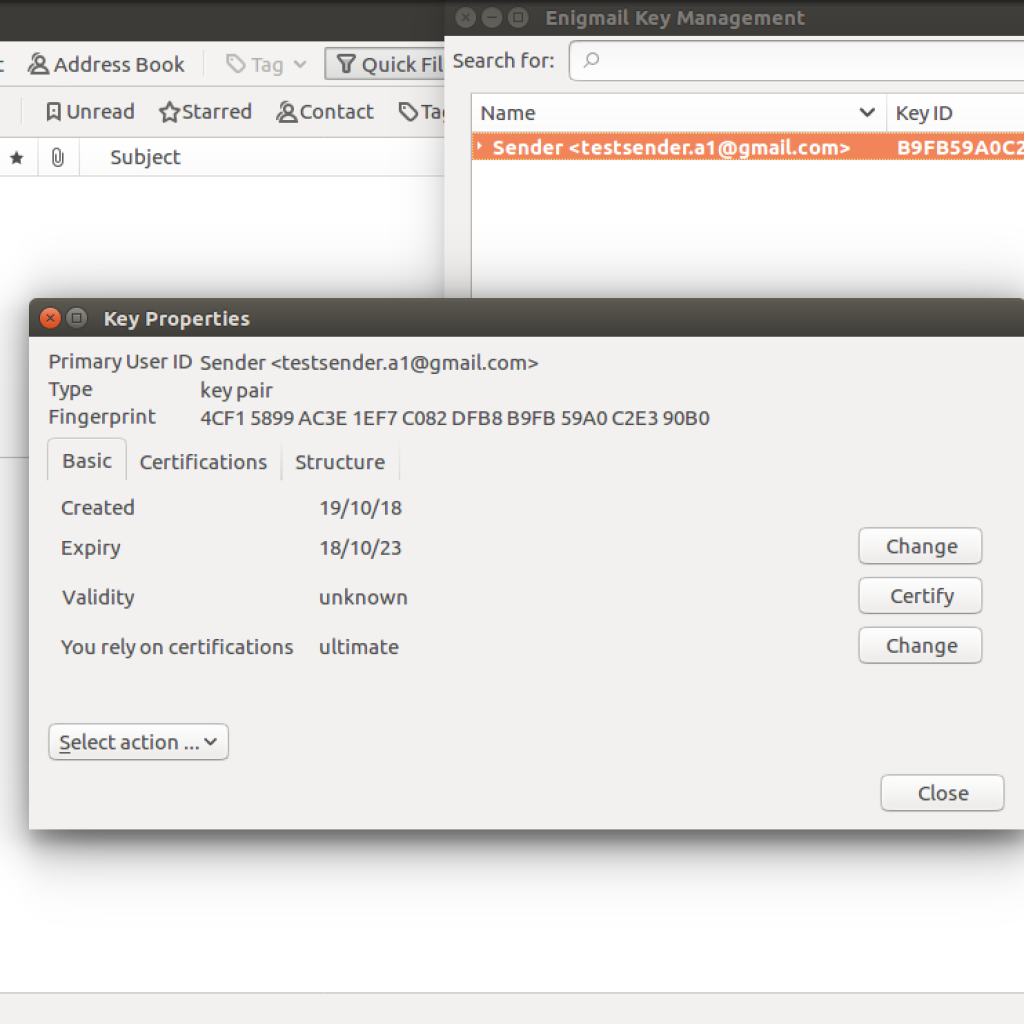Open the Address Book
This screenshot has width=1024, height=1024.
106,65
